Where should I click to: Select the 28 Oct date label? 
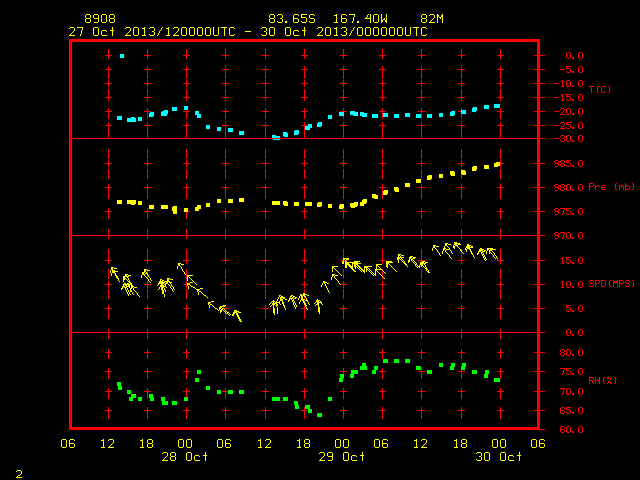tap(184, 456)
